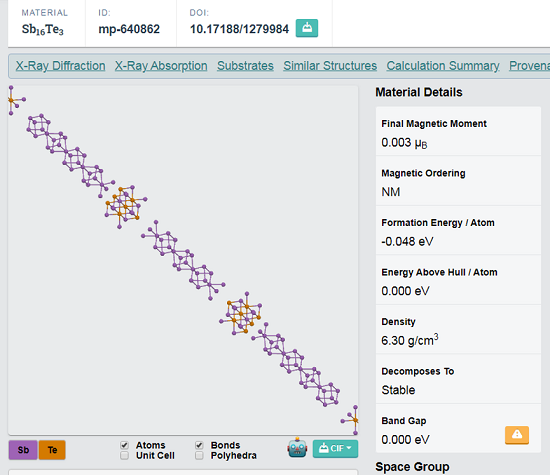Go to X-Ray Diffraction section

tap(60, 66)
